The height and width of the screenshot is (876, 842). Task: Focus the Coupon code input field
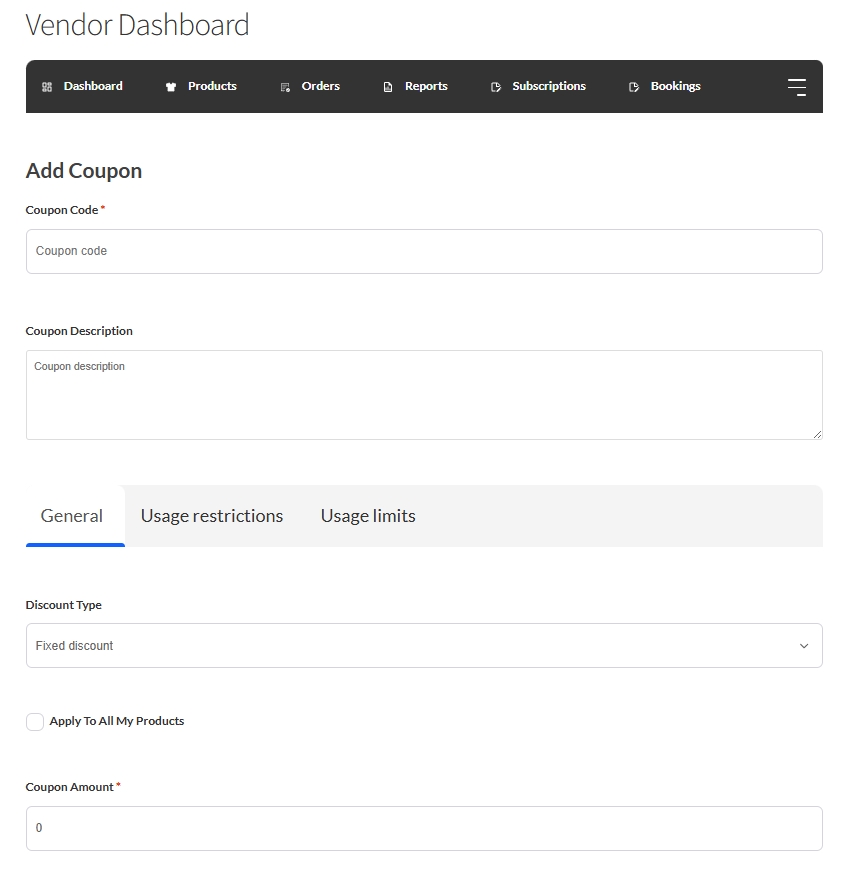[424, 251]
